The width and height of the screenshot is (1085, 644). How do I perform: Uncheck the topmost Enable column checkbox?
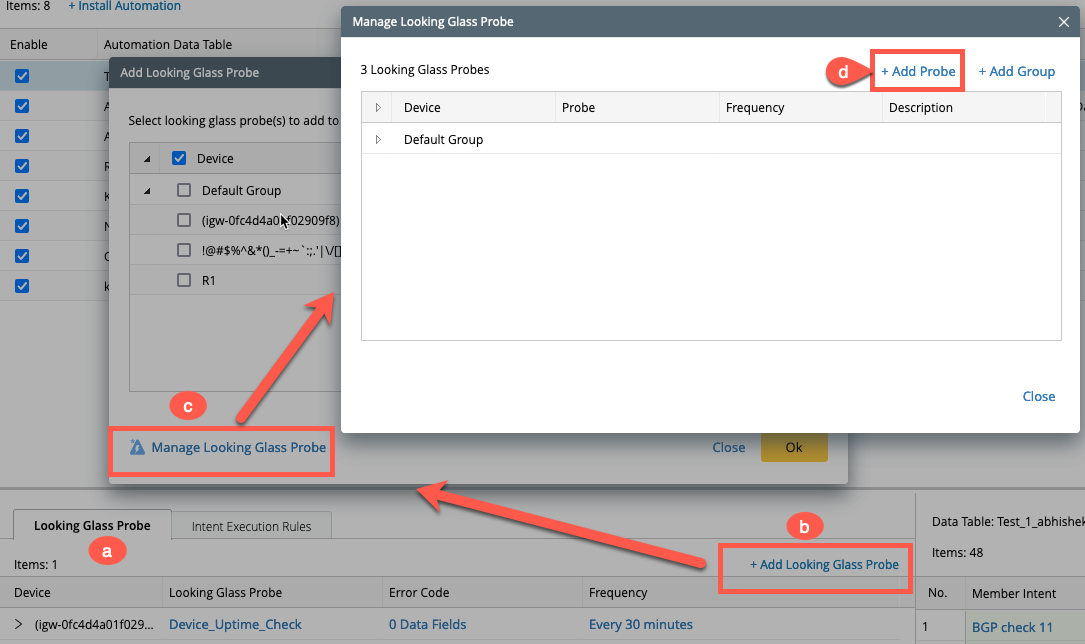pos(22,75)
